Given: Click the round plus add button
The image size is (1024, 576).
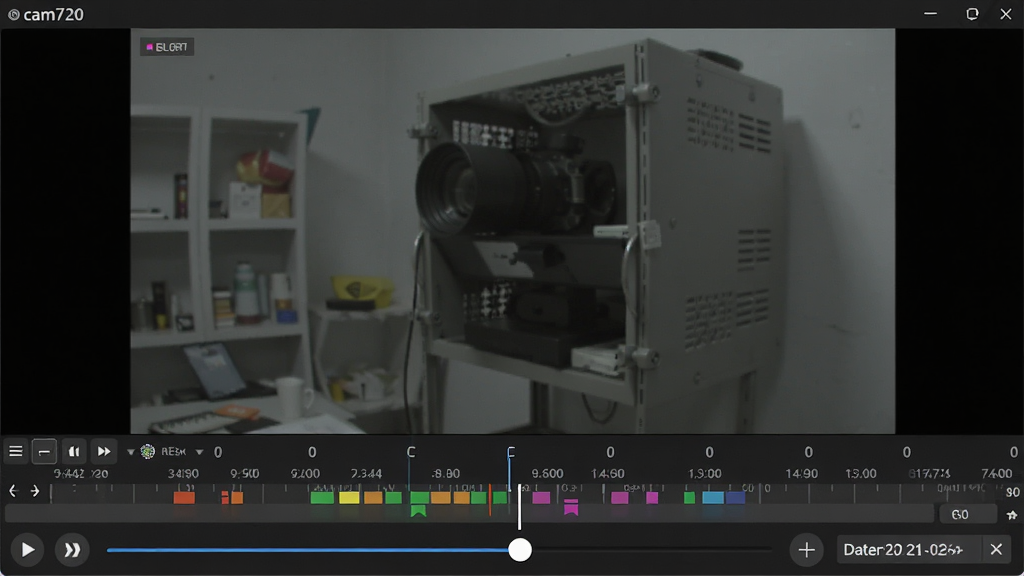Looking at the screenshot, I should (x=807, y=550).
